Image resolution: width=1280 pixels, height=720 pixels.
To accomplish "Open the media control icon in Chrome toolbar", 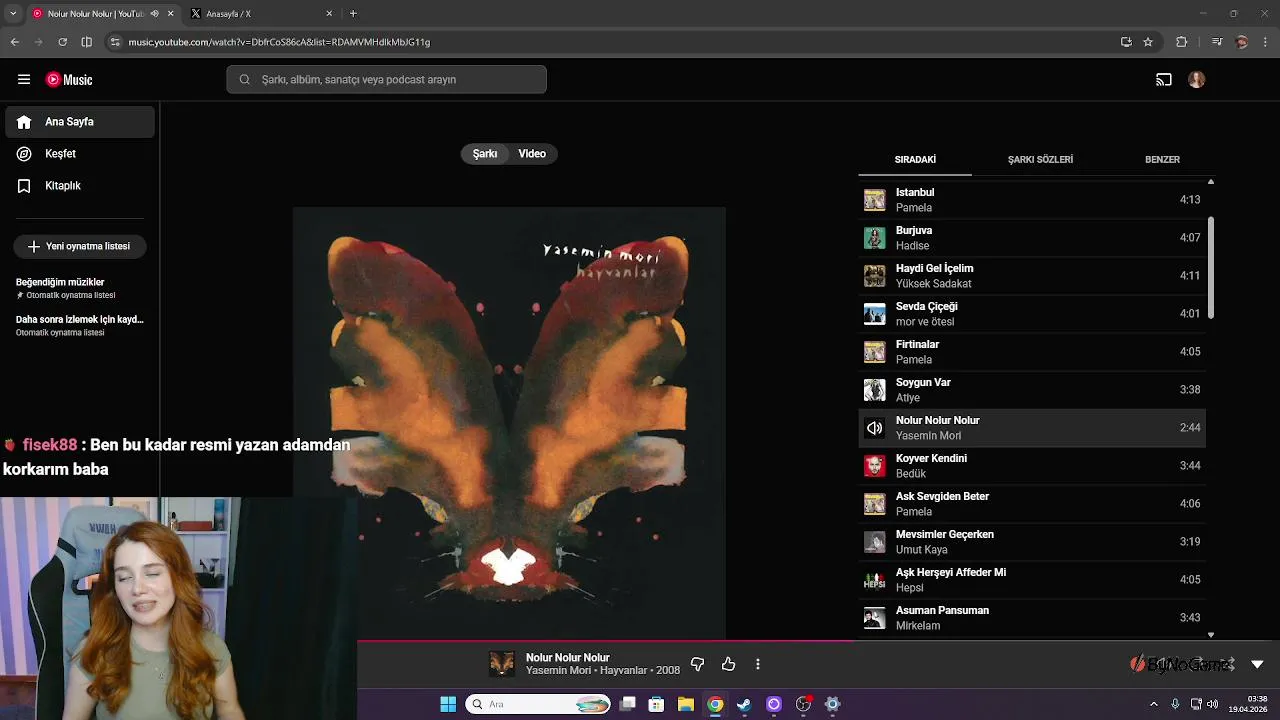I will pyautogui.click(x=1216, y=42).
